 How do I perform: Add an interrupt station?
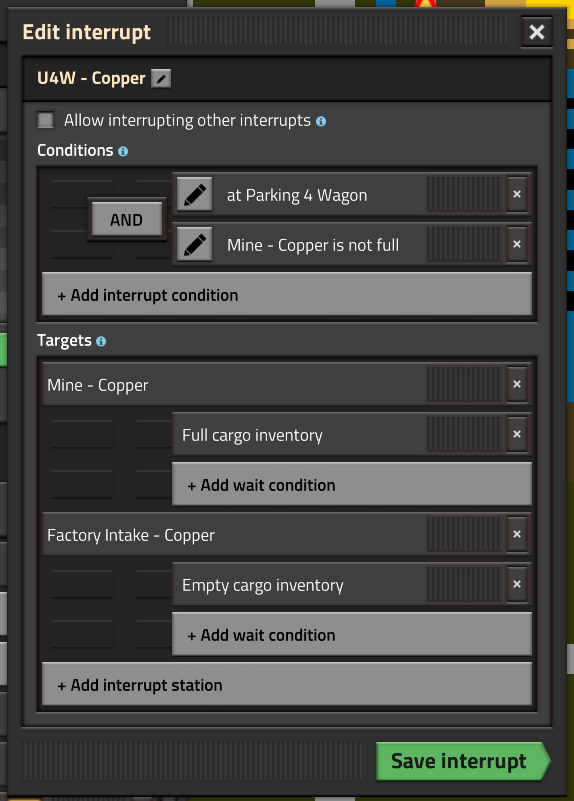[287, 685]
